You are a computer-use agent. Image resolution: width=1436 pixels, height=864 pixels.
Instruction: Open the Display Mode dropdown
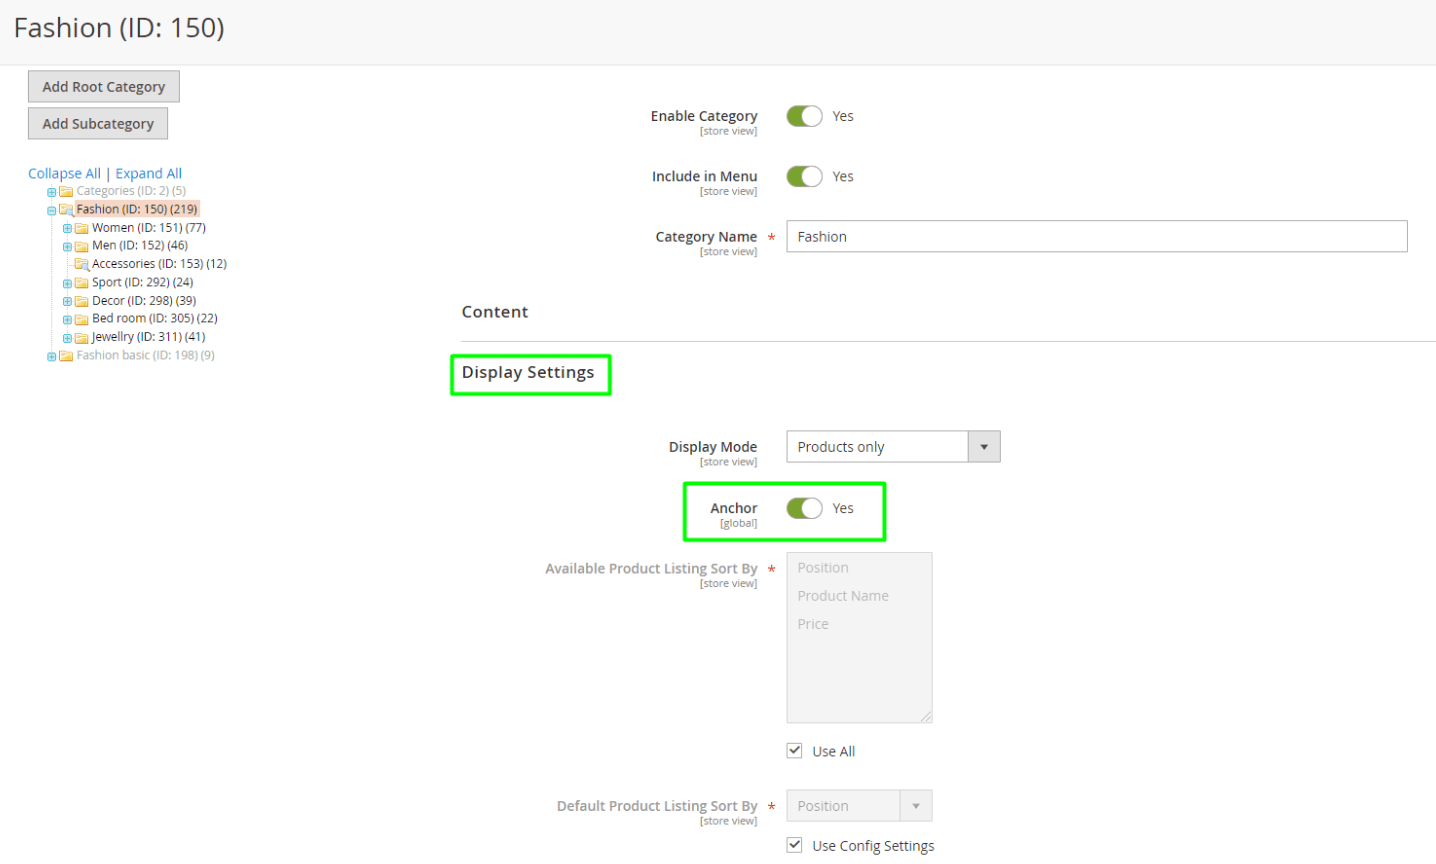coord(892,447)
